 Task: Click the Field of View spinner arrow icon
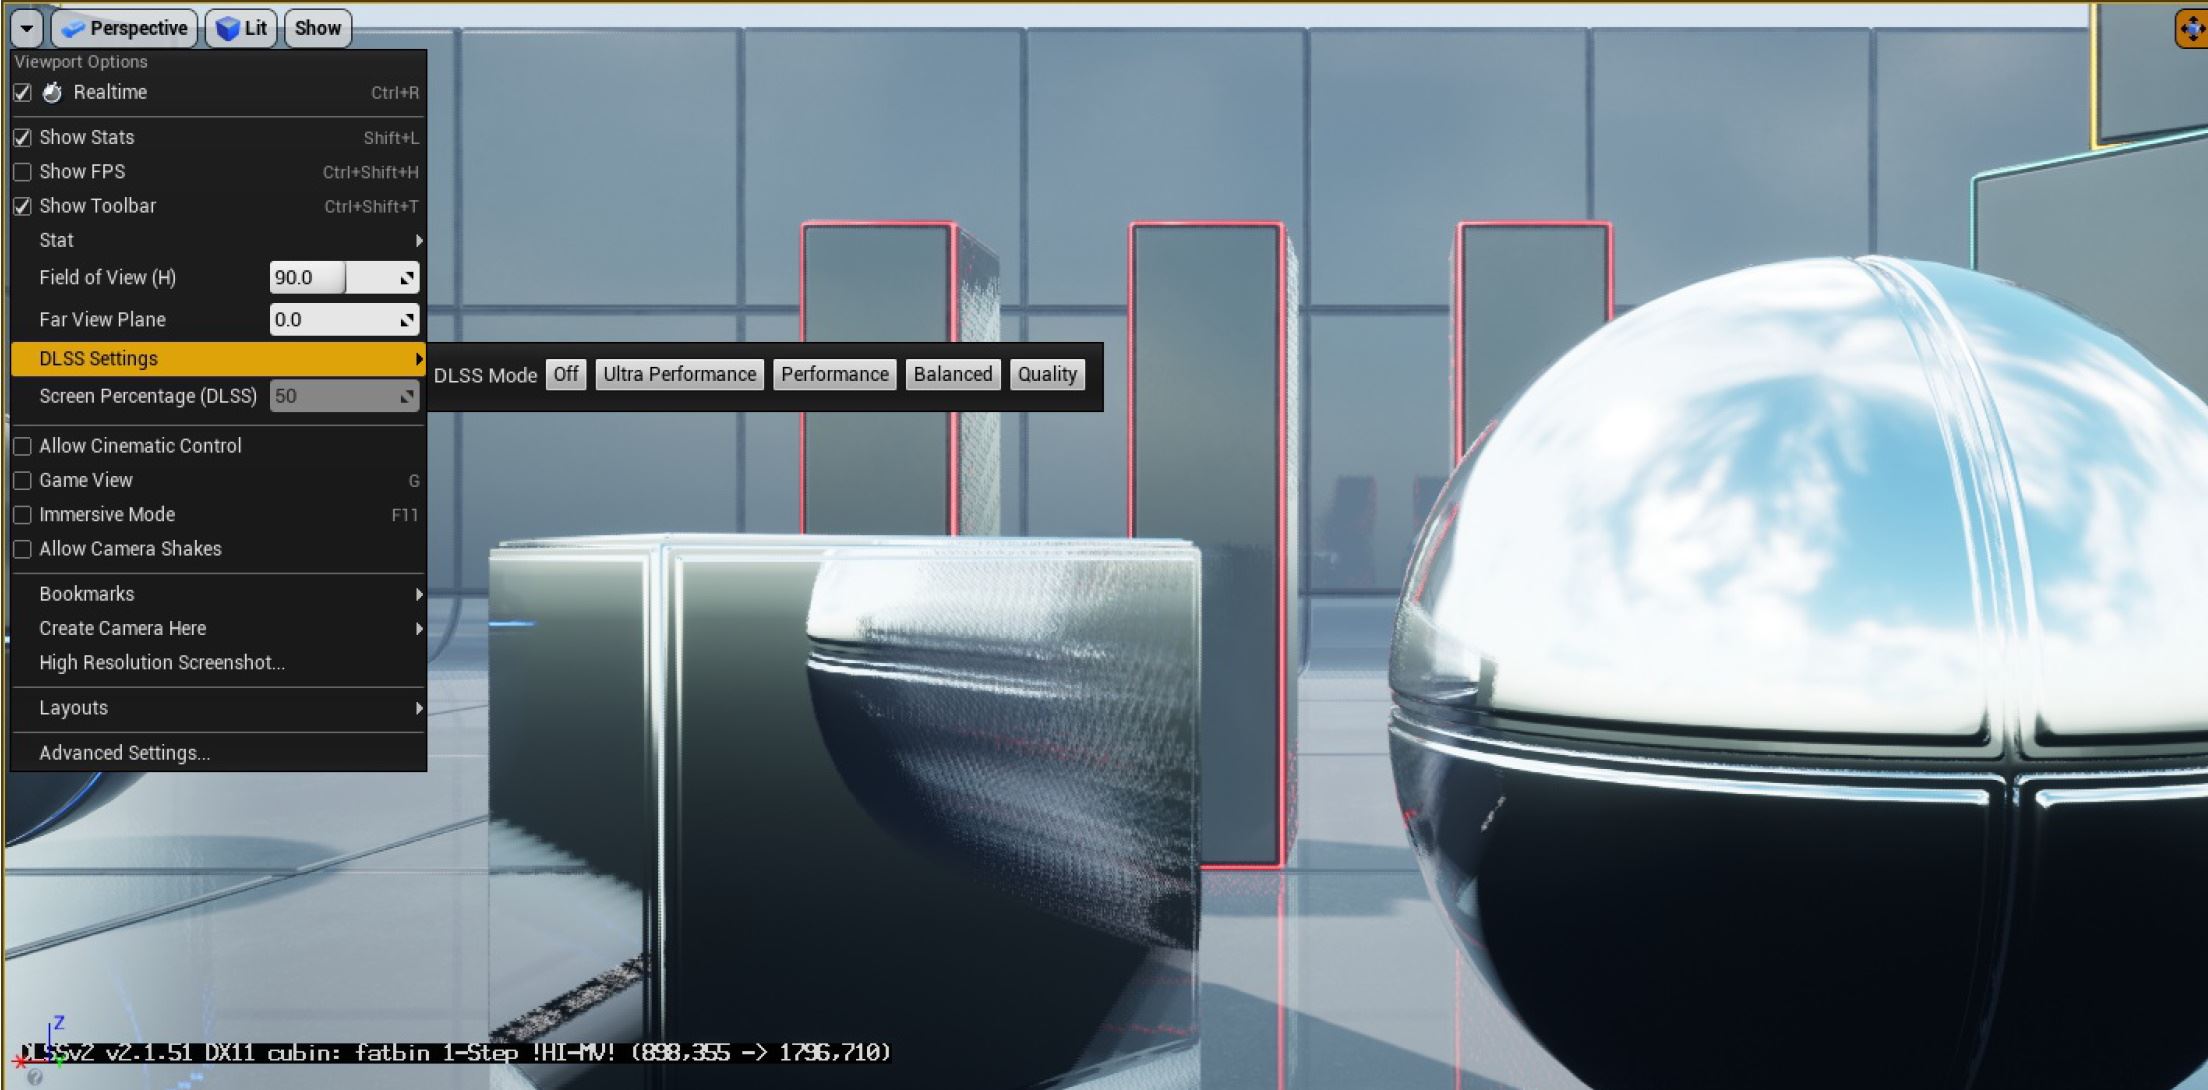(407, 278)
